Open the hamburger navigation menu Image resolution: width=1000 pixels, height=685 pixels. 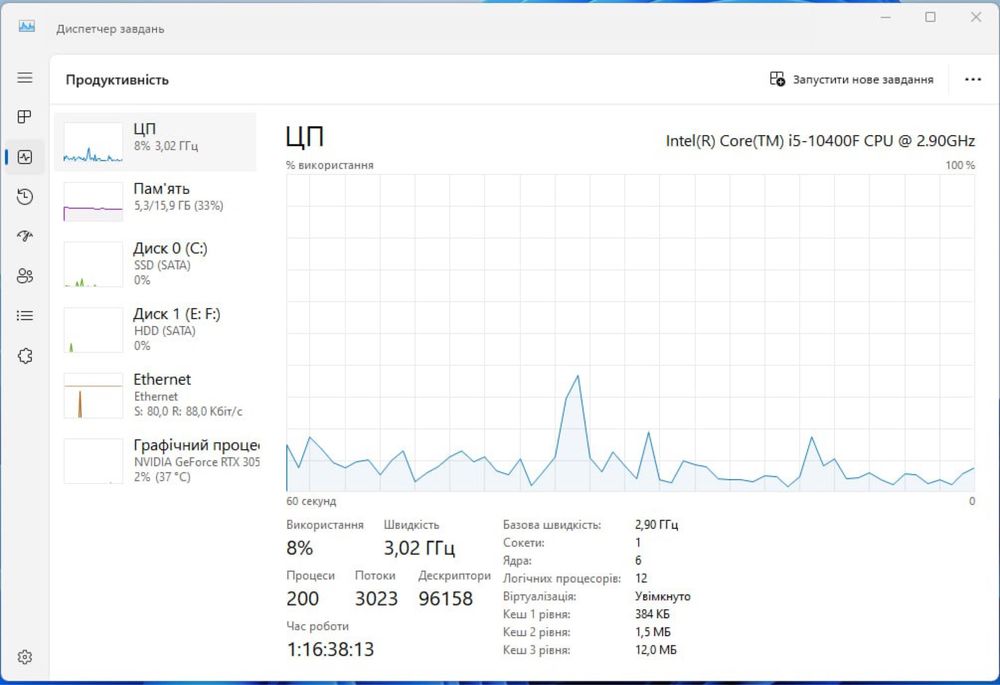click(x=25, y=77)
